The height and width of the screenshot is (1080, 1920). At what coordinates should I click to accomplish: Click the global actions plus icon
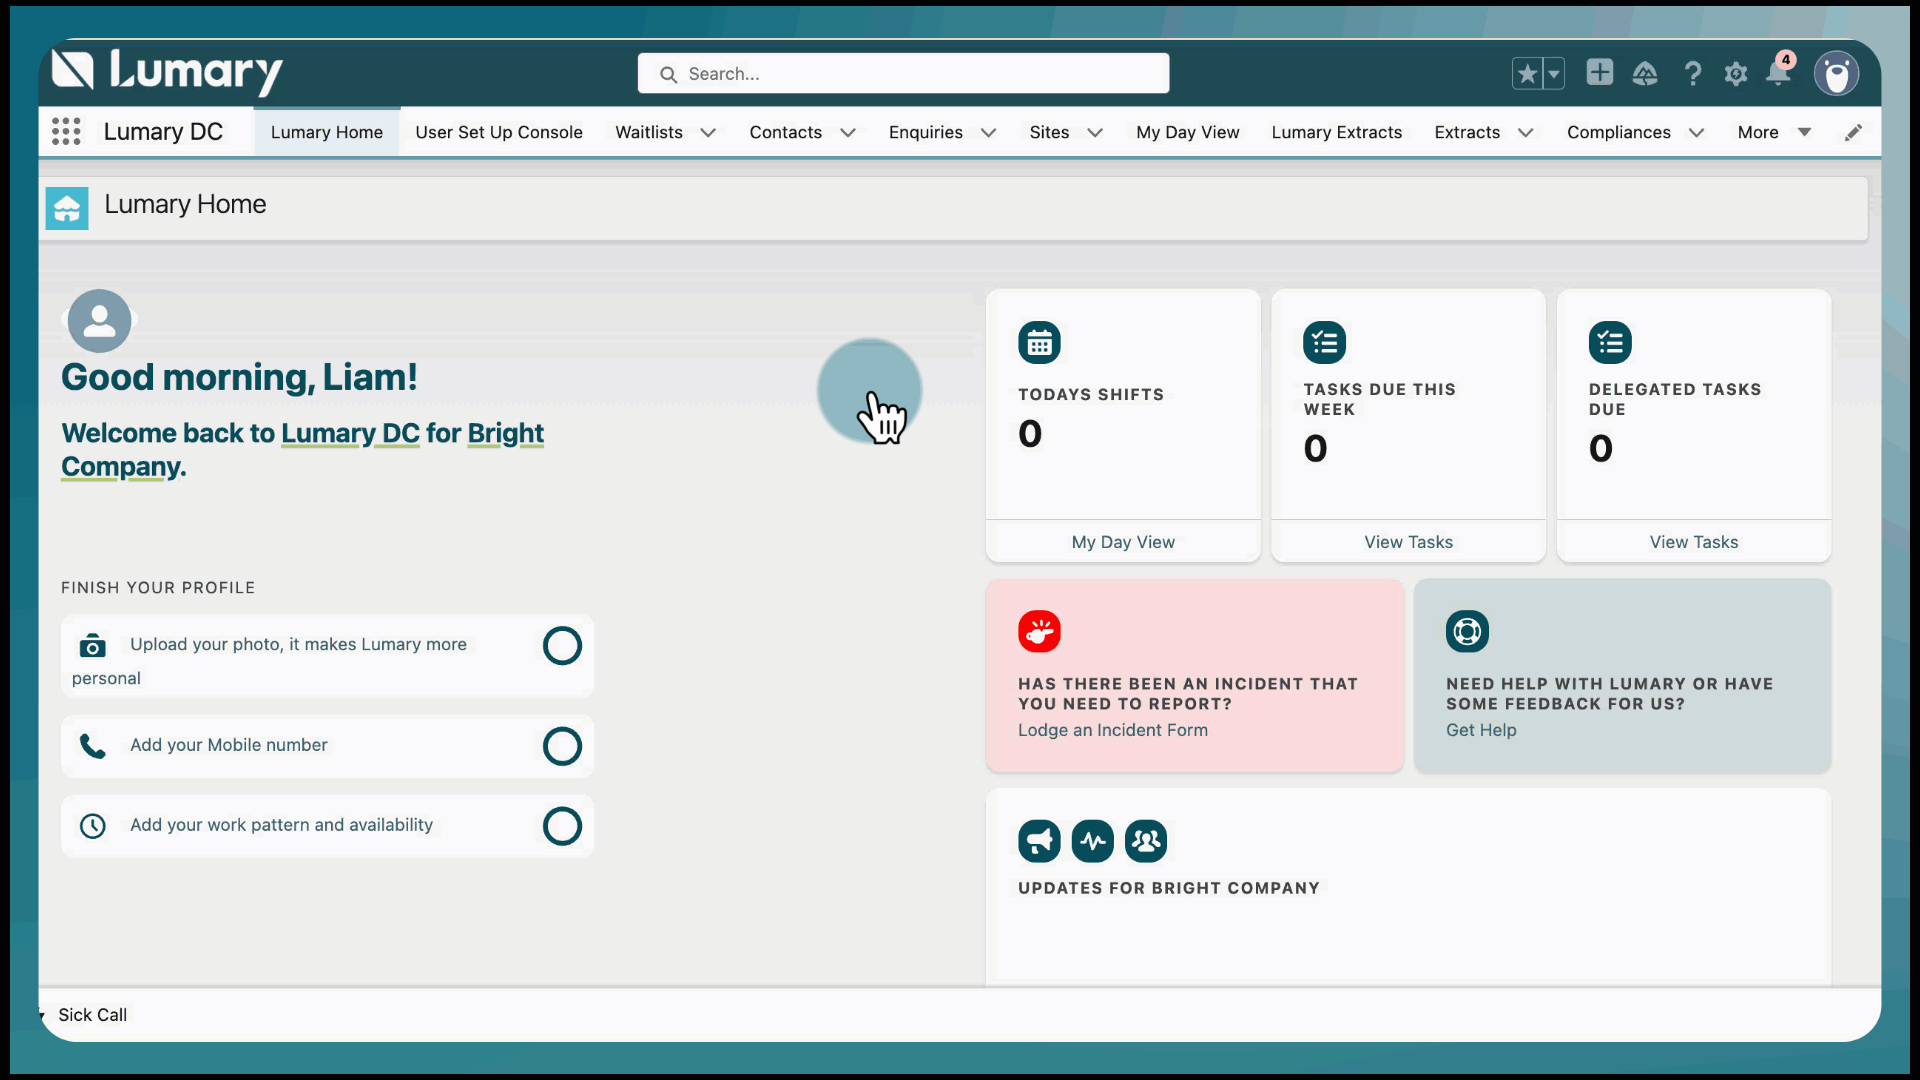(x=1600, y=73)
